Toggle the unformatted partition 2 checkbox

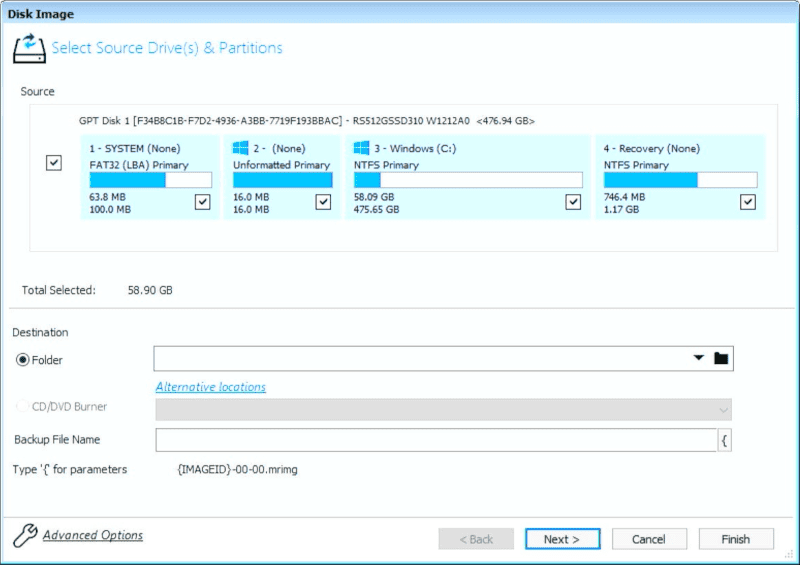point(323,202)
